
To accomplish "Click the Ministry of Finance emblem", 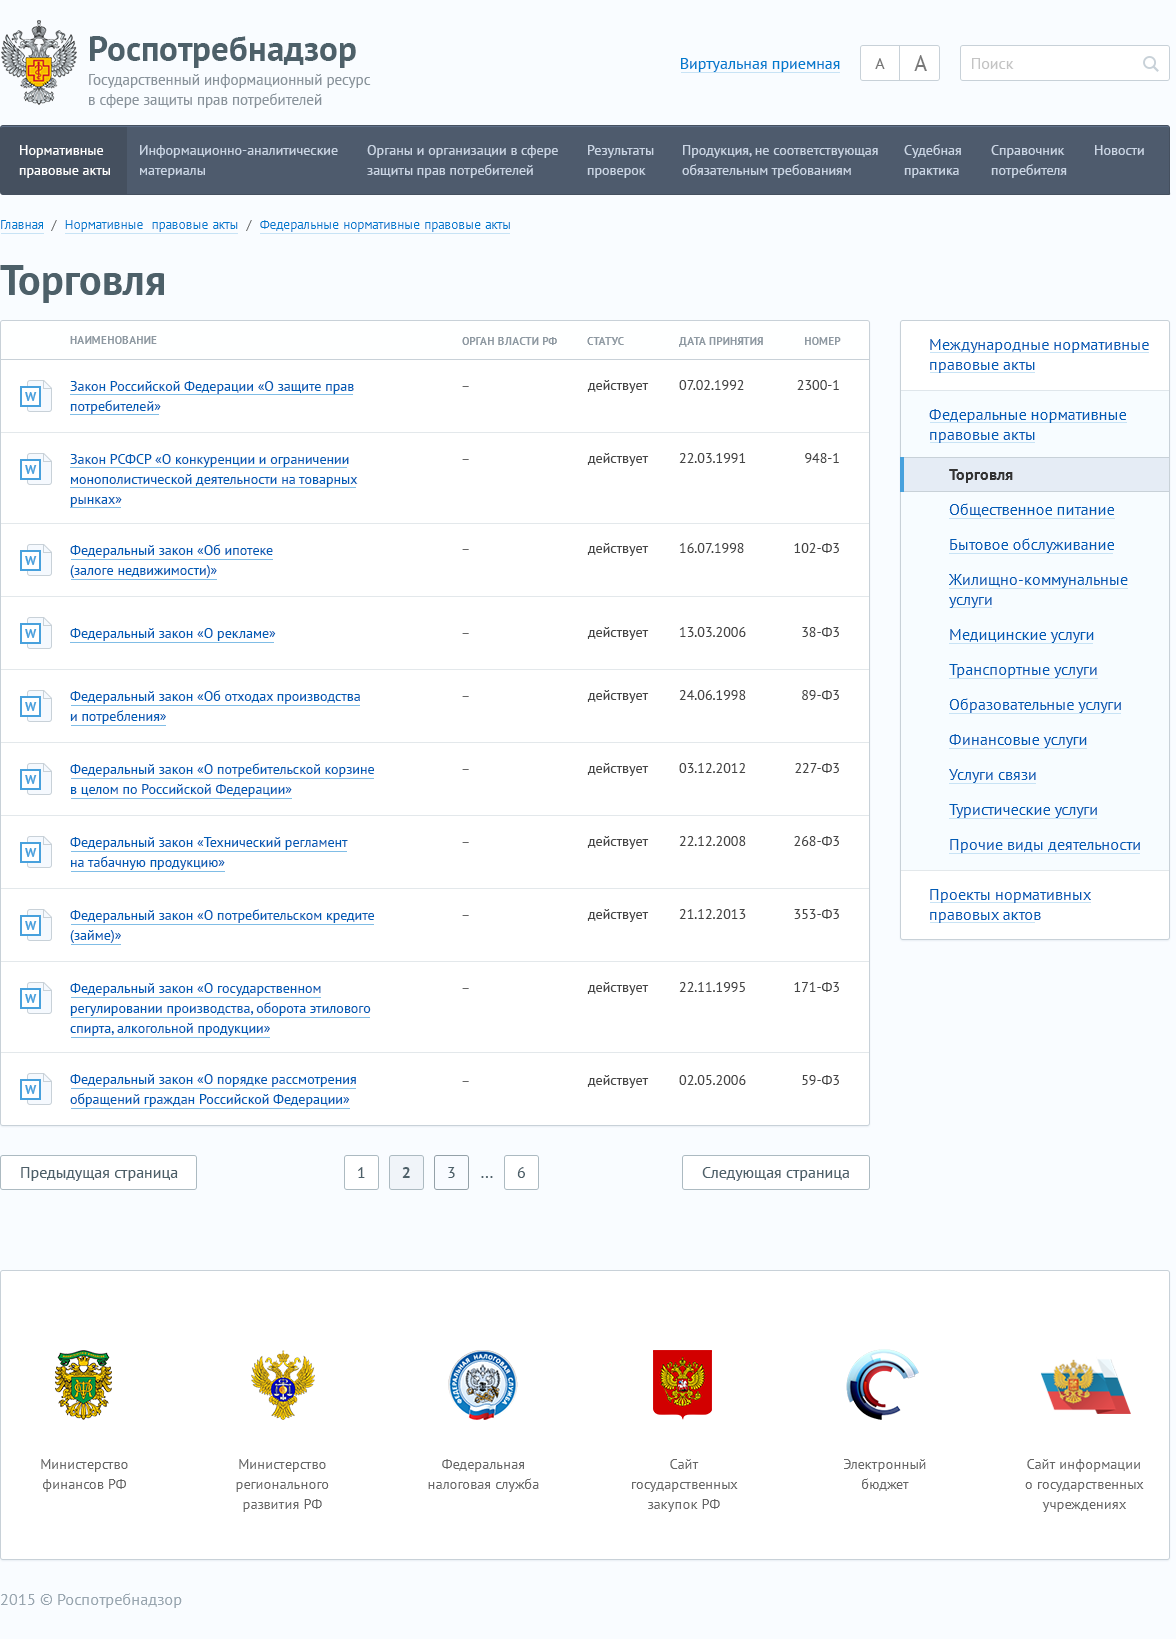I will (x=84, y=1384).
